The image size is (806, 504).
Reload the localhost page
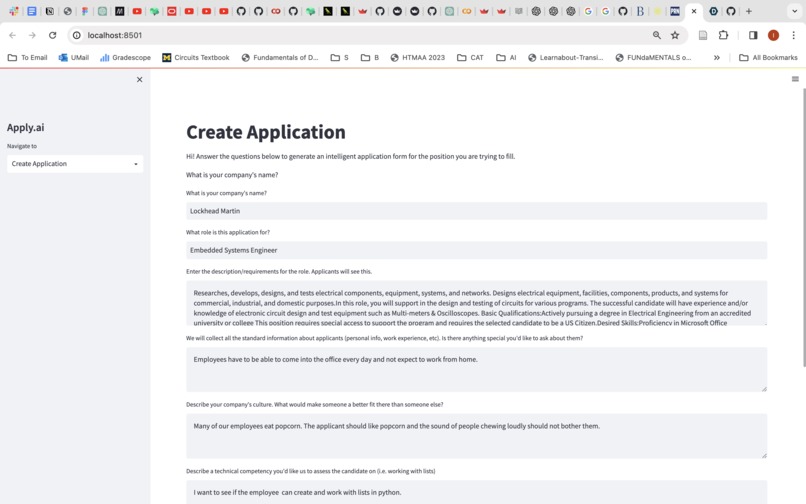pos(52,35)
